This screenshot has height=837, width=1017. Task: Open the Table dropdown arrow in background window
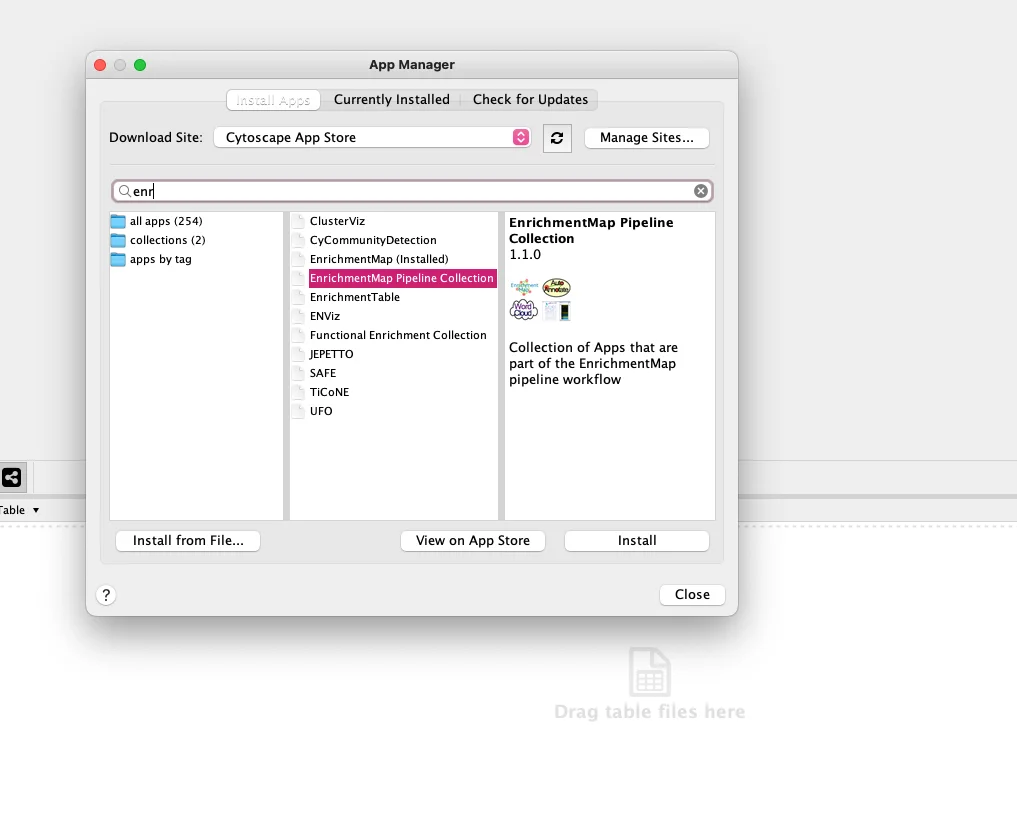click(x=36, y=510)
